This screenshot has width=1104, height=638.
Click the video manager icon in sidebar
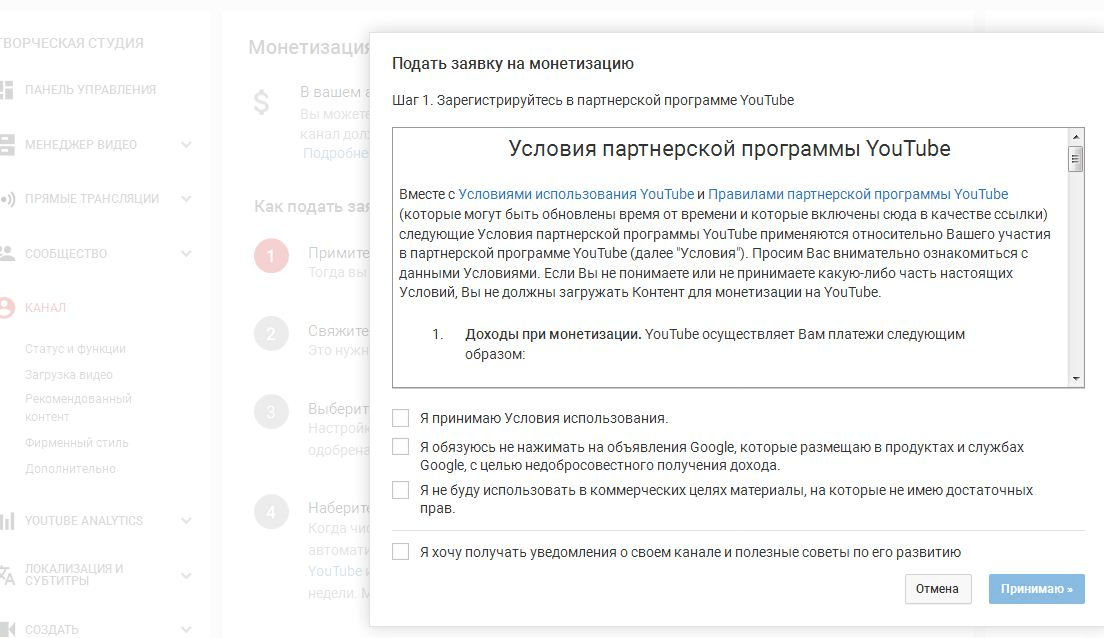coord(7,144)
